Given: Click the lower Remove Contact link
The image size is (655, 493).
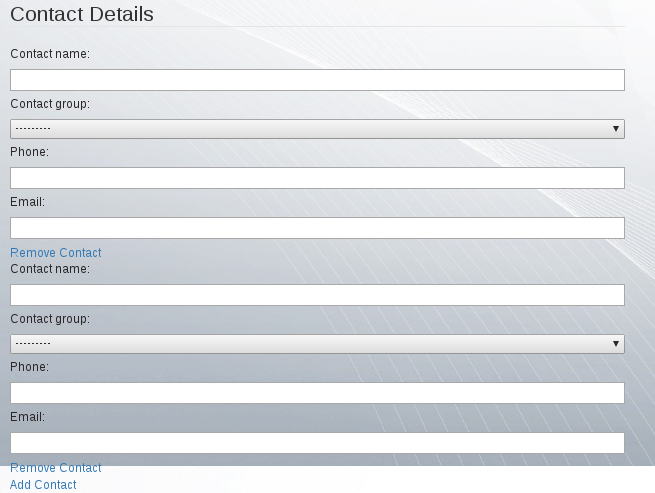Looking at the screenshot, I should click(56, 468).
